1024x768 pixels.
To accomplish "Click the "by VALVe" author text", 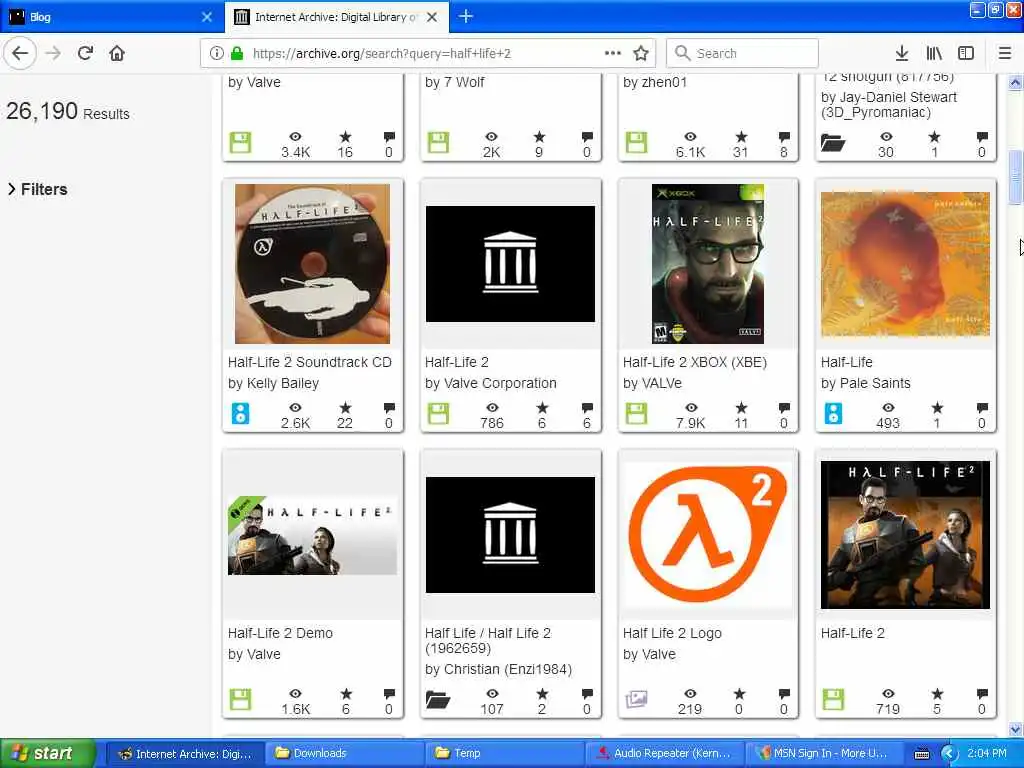I will tap(652, 383).
